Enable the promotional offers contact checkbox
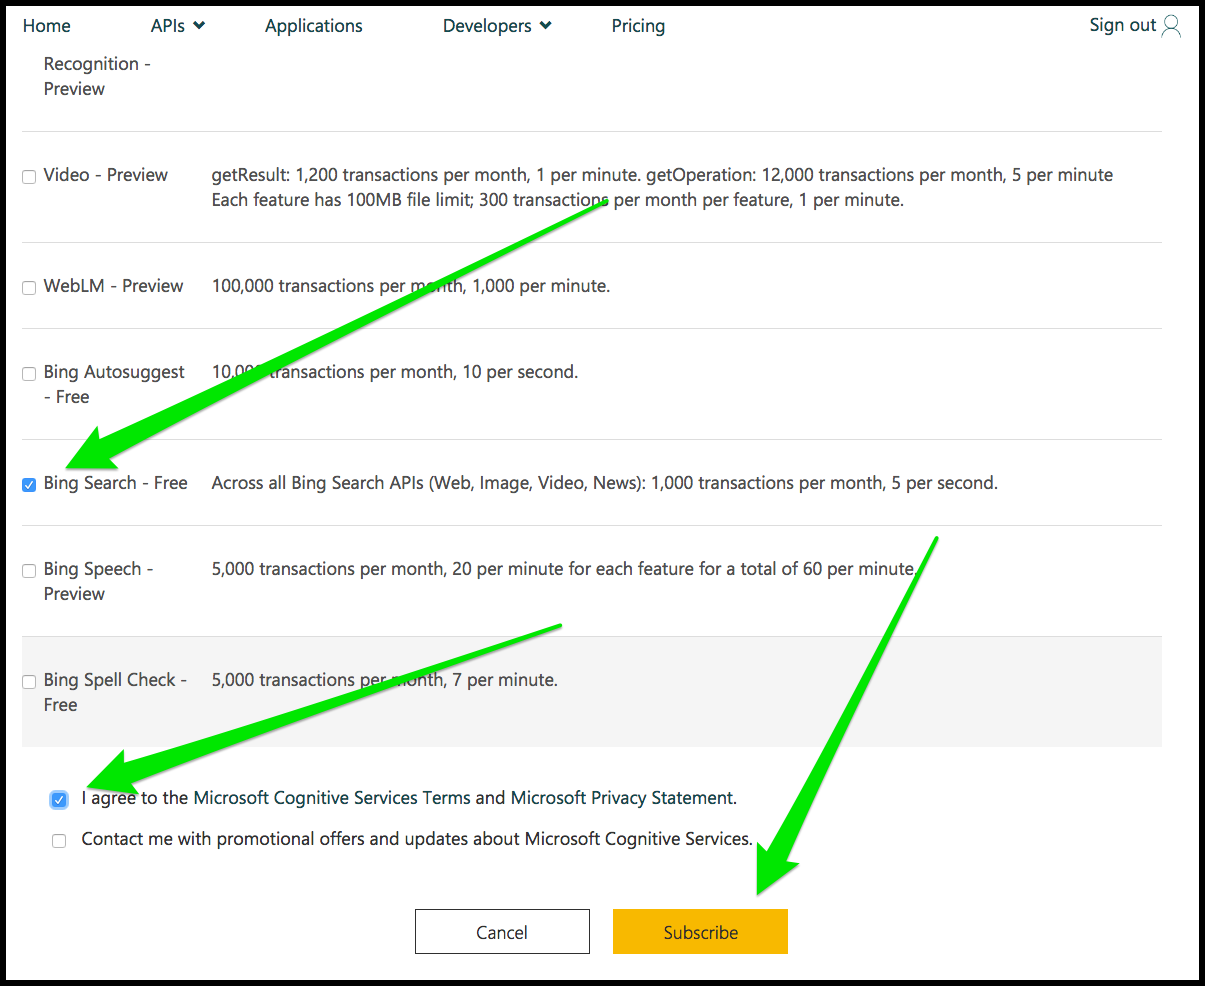Image resolution: width=1205 pixels, height=986 pixels. click(x=59, y=841)
